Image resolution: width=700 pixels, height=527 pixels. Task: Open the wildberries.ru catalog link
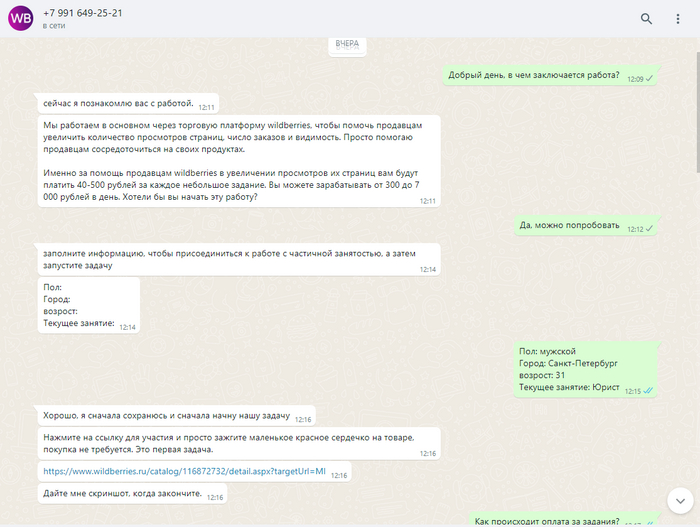[x=184, y=471]
